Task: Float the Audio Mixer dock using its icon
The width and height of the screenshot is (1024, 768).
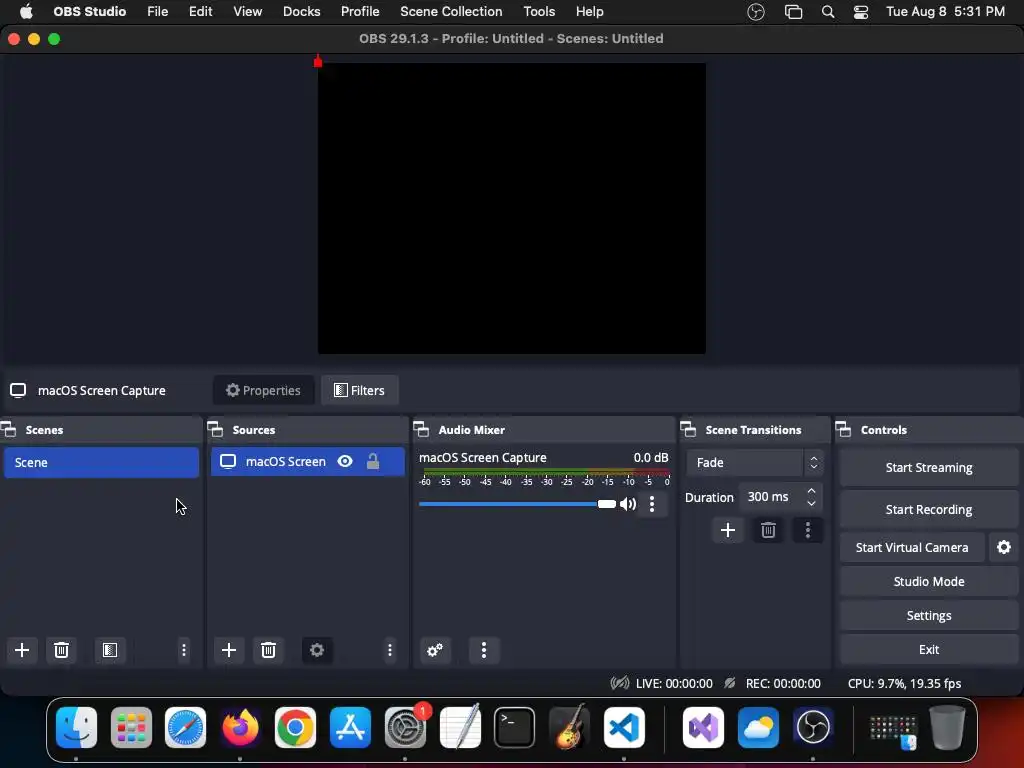Action: tap(422, 430)
